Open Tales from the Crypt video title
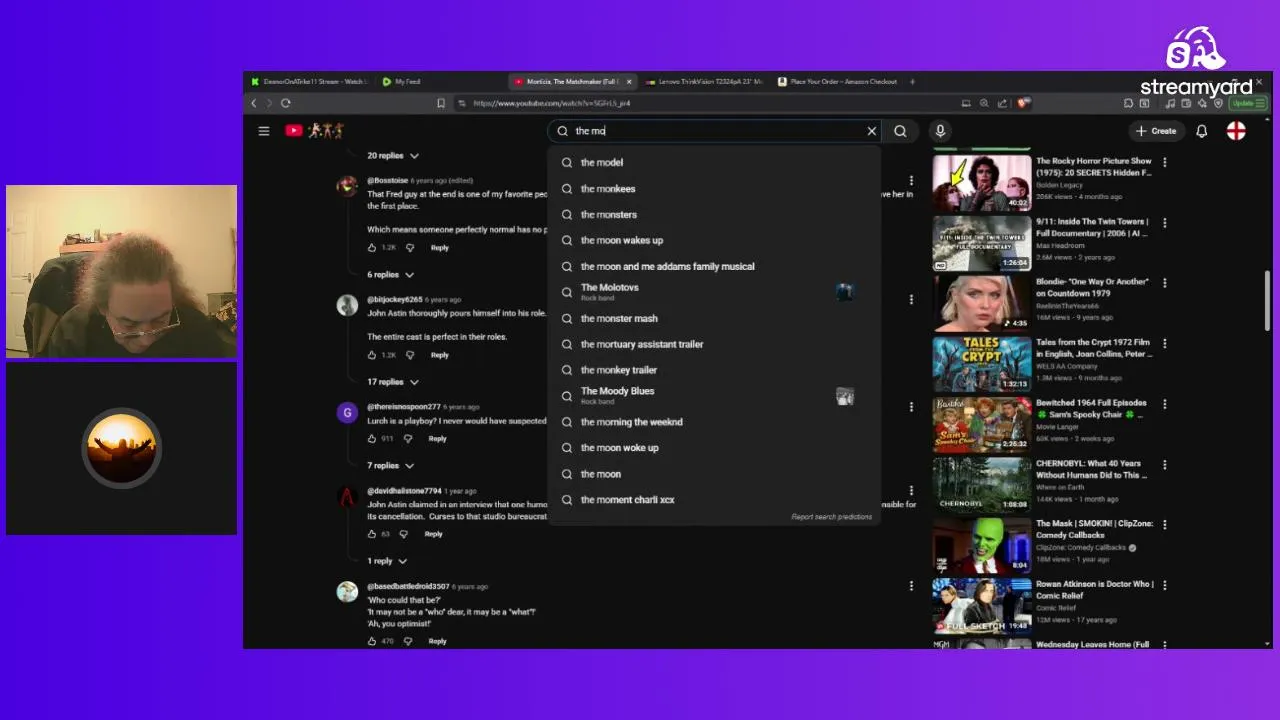Image resolution: width=1280 pixels, height=720 pixels. [1093, 348]
